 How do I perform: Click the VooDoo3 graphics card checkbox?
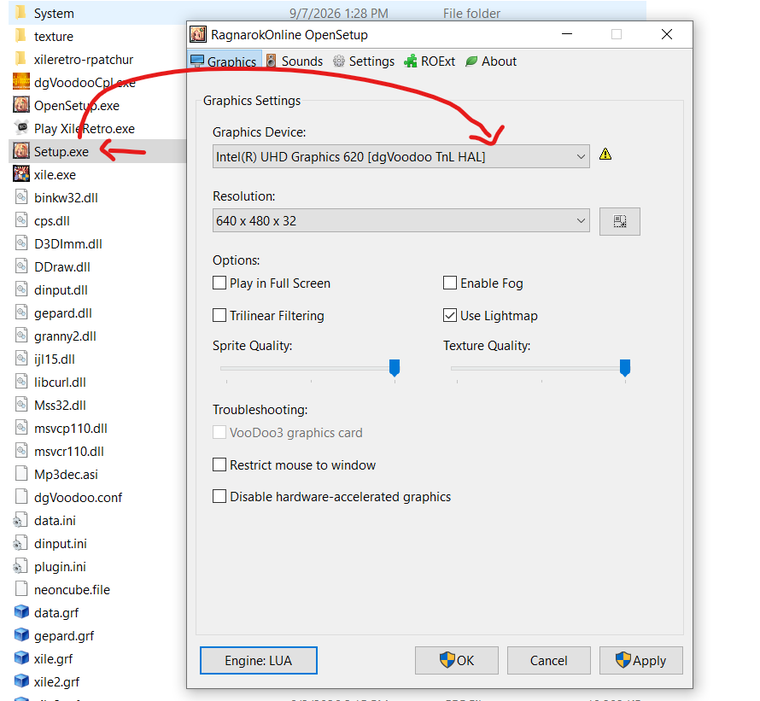coord(220,432)
